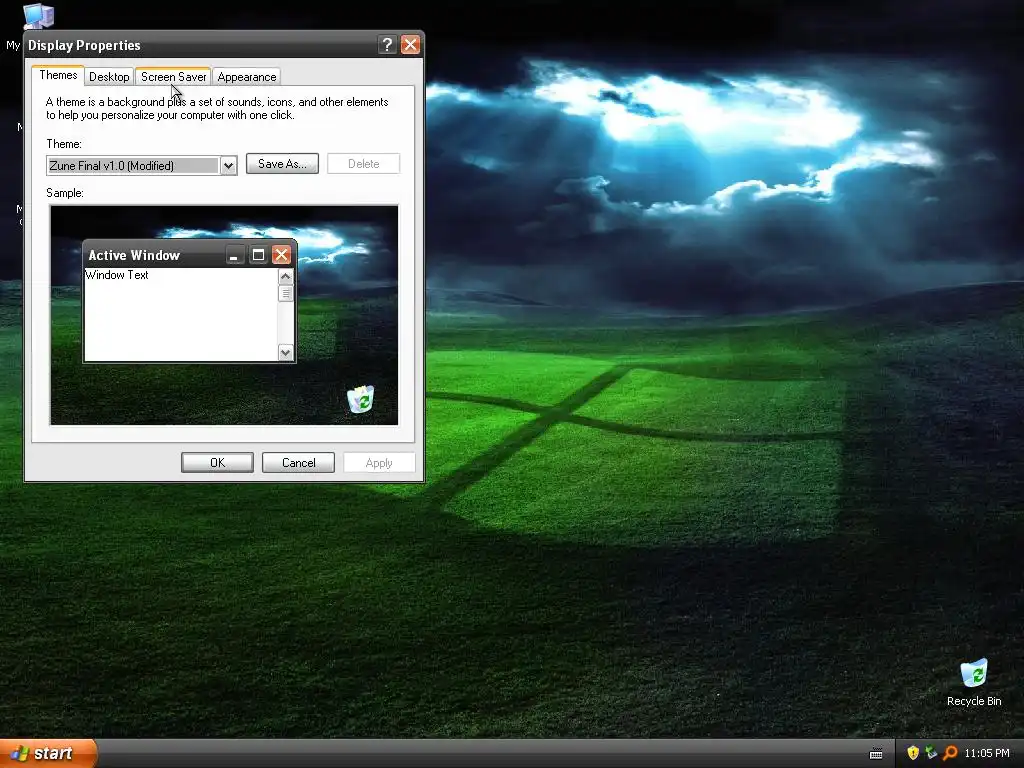Click the Active Window sample minimize icon
The width and height of the screenshot is (1024, 768).
click(x=234, y=255)
